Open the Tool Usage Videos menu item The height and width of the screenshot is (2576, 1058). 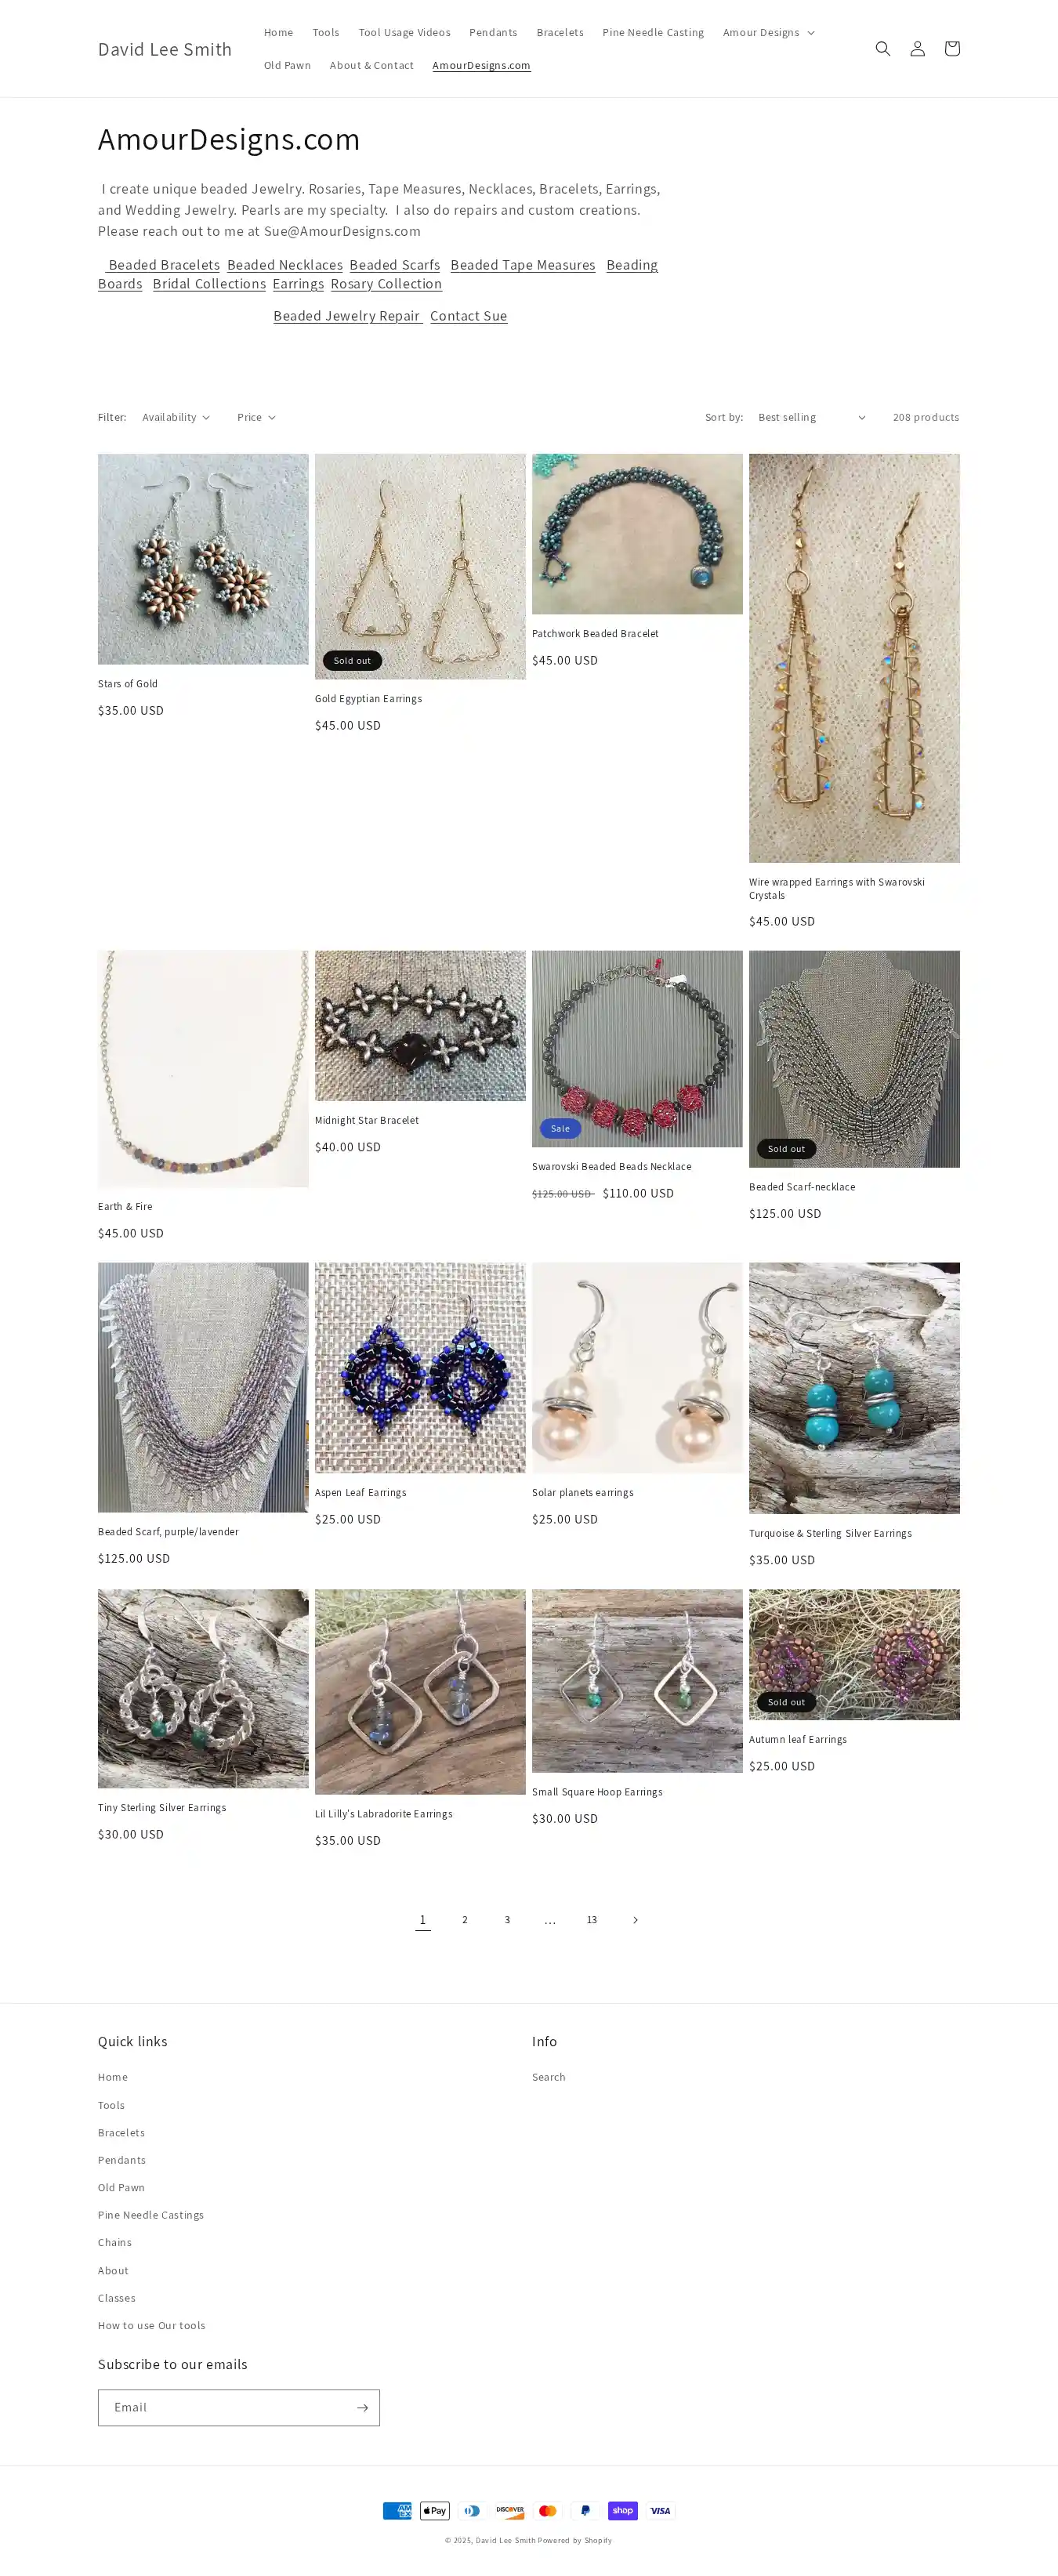click(404, 32)
